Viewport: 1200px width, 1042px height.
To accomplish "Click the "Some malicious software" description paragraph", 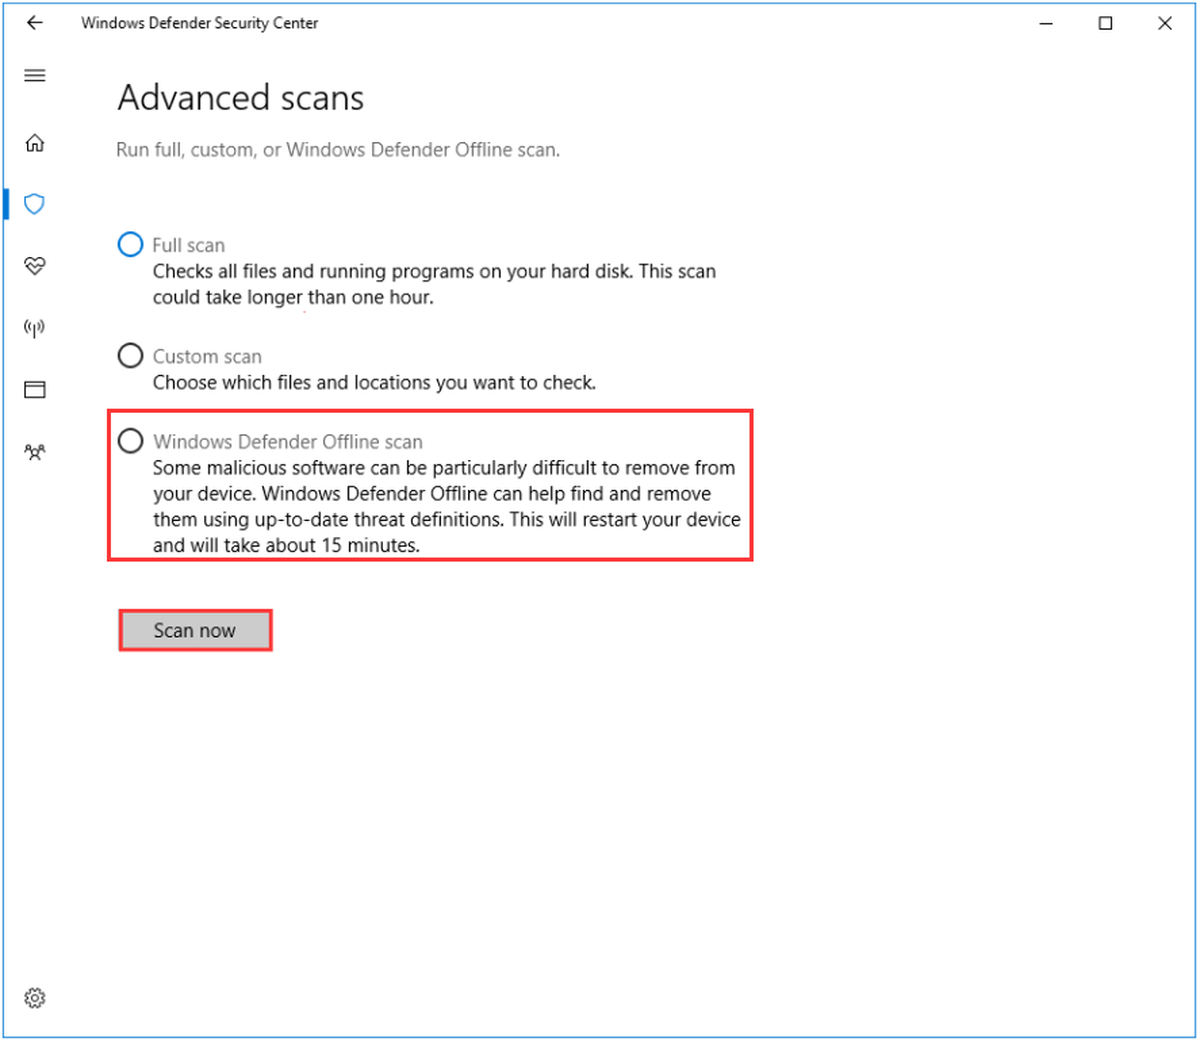I will click(447, 506).
